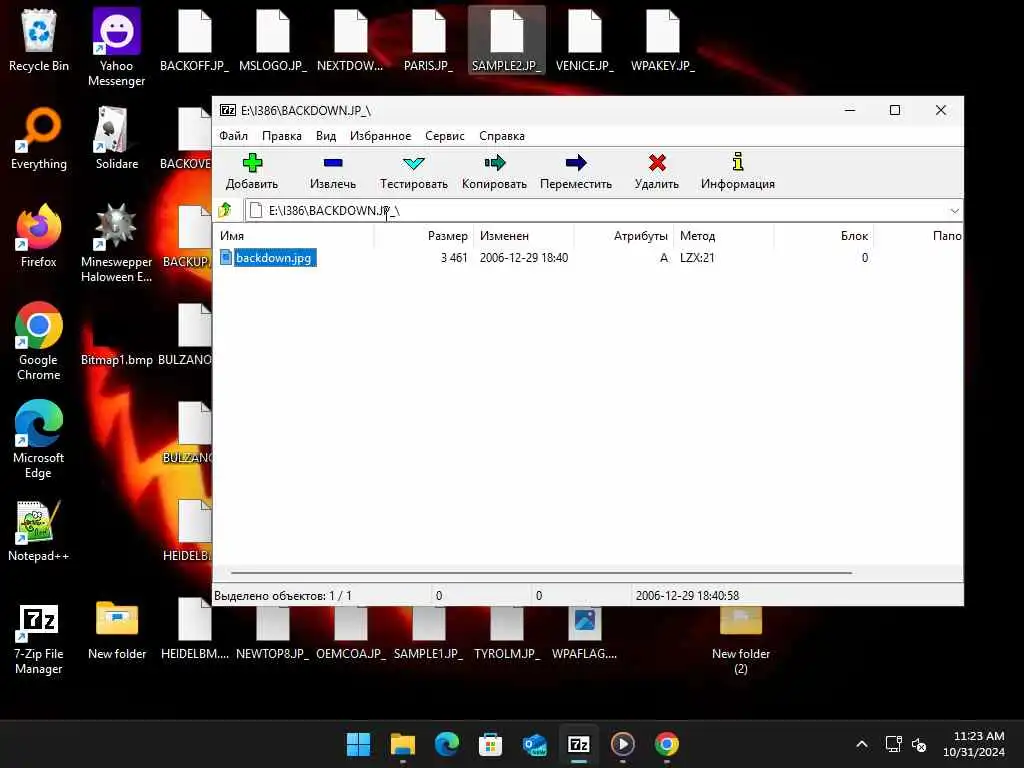Select the WPAKEY.JP_ desktop file
The height and width of the screenshot is (768, 1024).
click(662, 40)
